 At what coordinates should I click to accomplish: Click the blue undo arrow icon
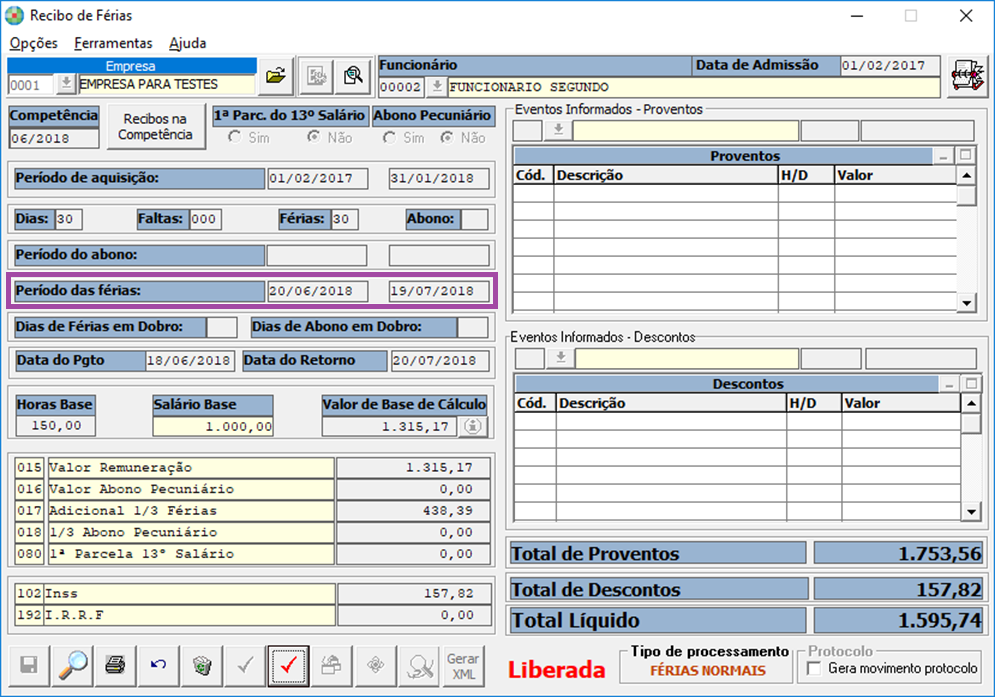coord(159,665)
